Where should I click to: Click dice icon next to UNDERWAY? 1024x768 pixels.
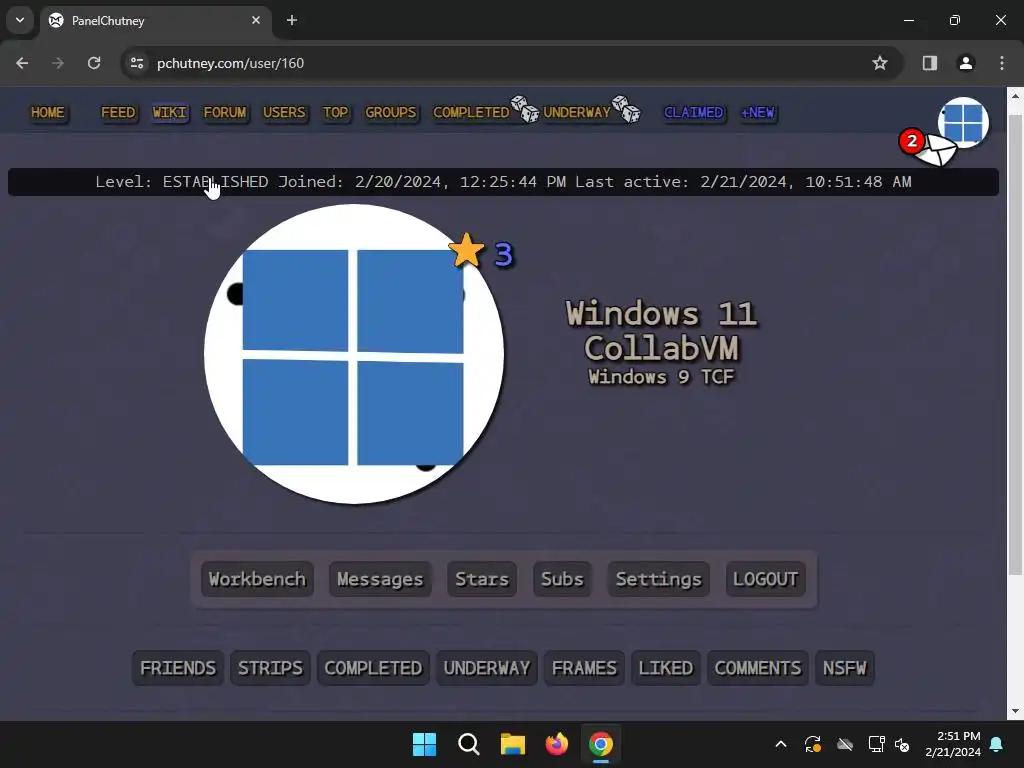pyautogui.click(x=626, y=109)
